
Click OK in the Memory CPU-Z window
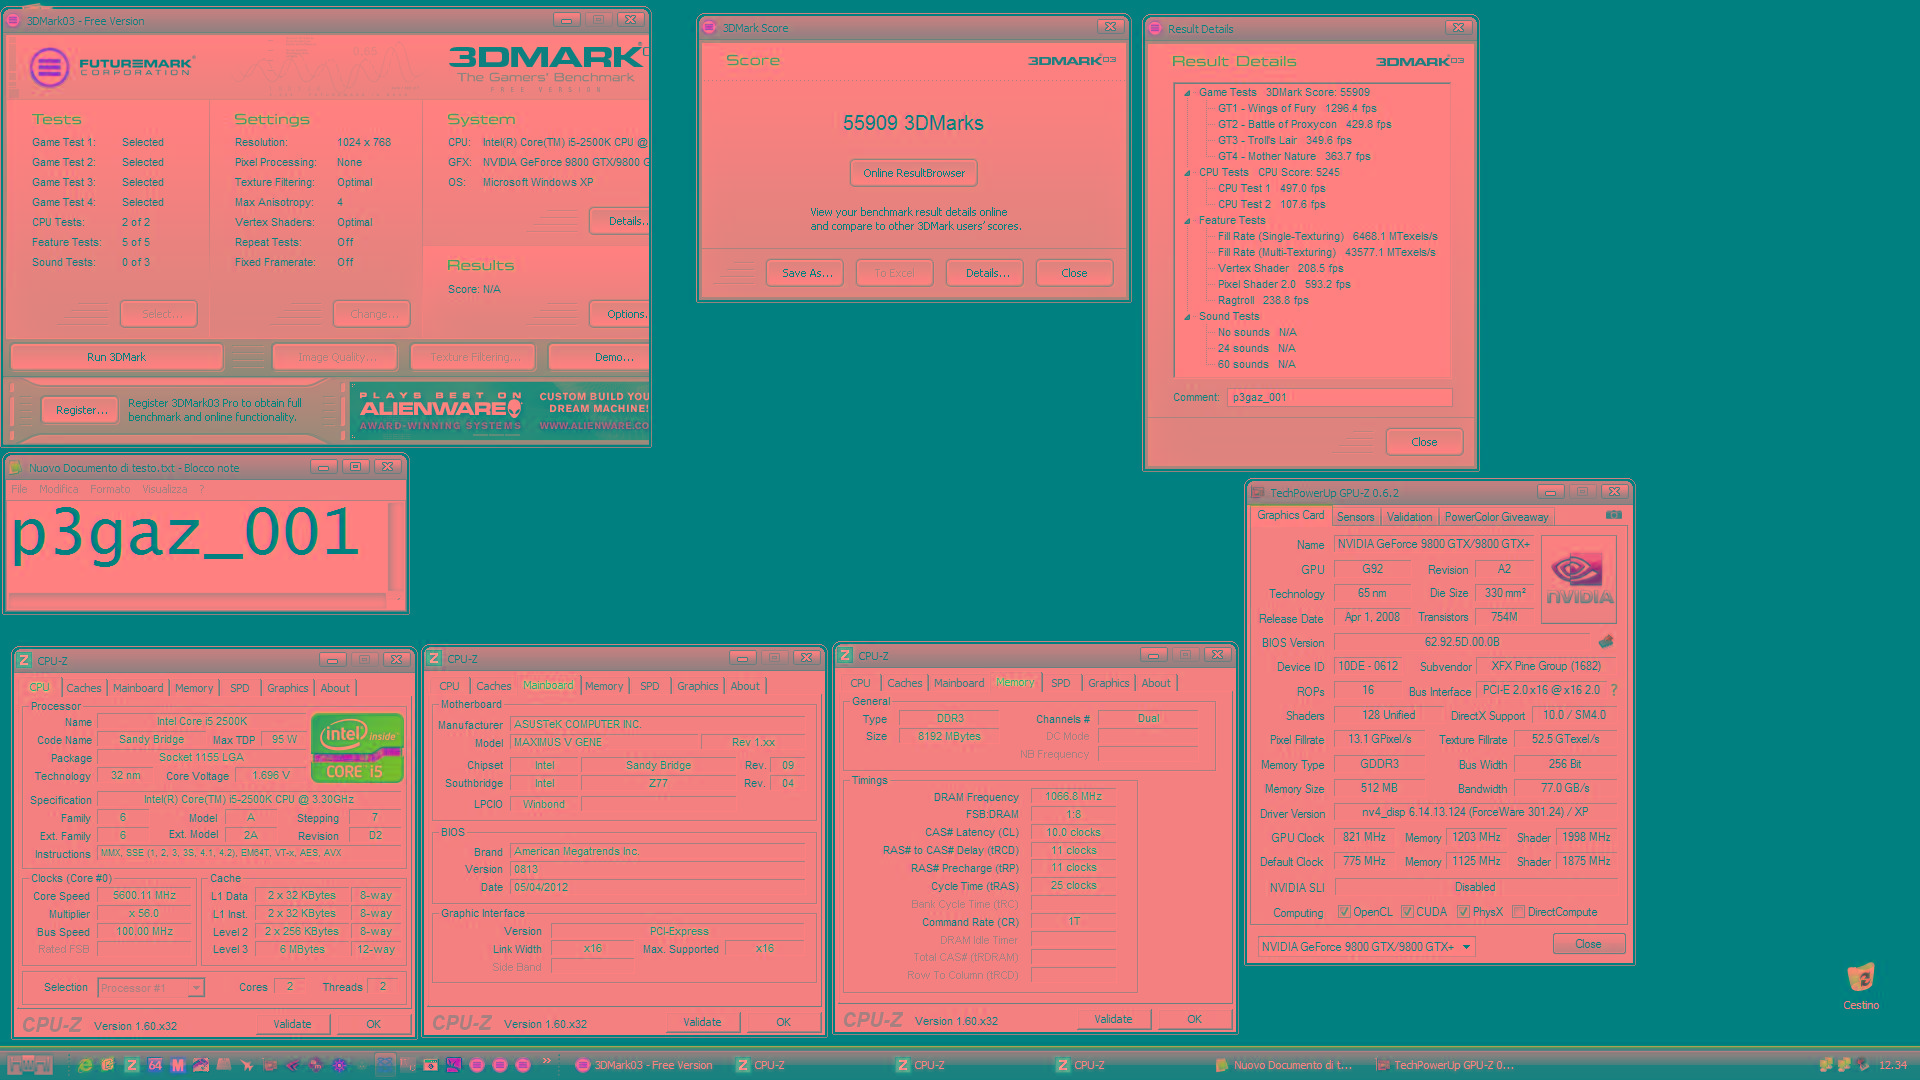(1194, 1019)
